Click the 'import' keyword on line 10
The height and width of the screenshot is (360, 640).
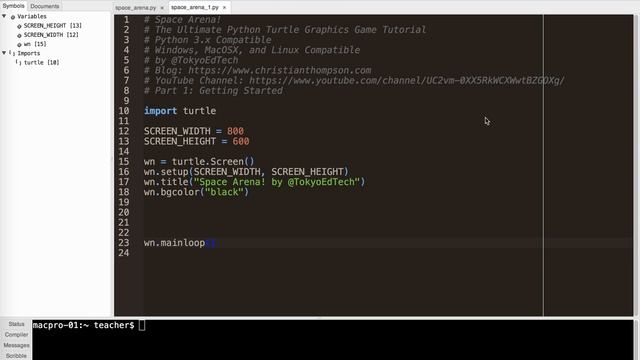160,111
